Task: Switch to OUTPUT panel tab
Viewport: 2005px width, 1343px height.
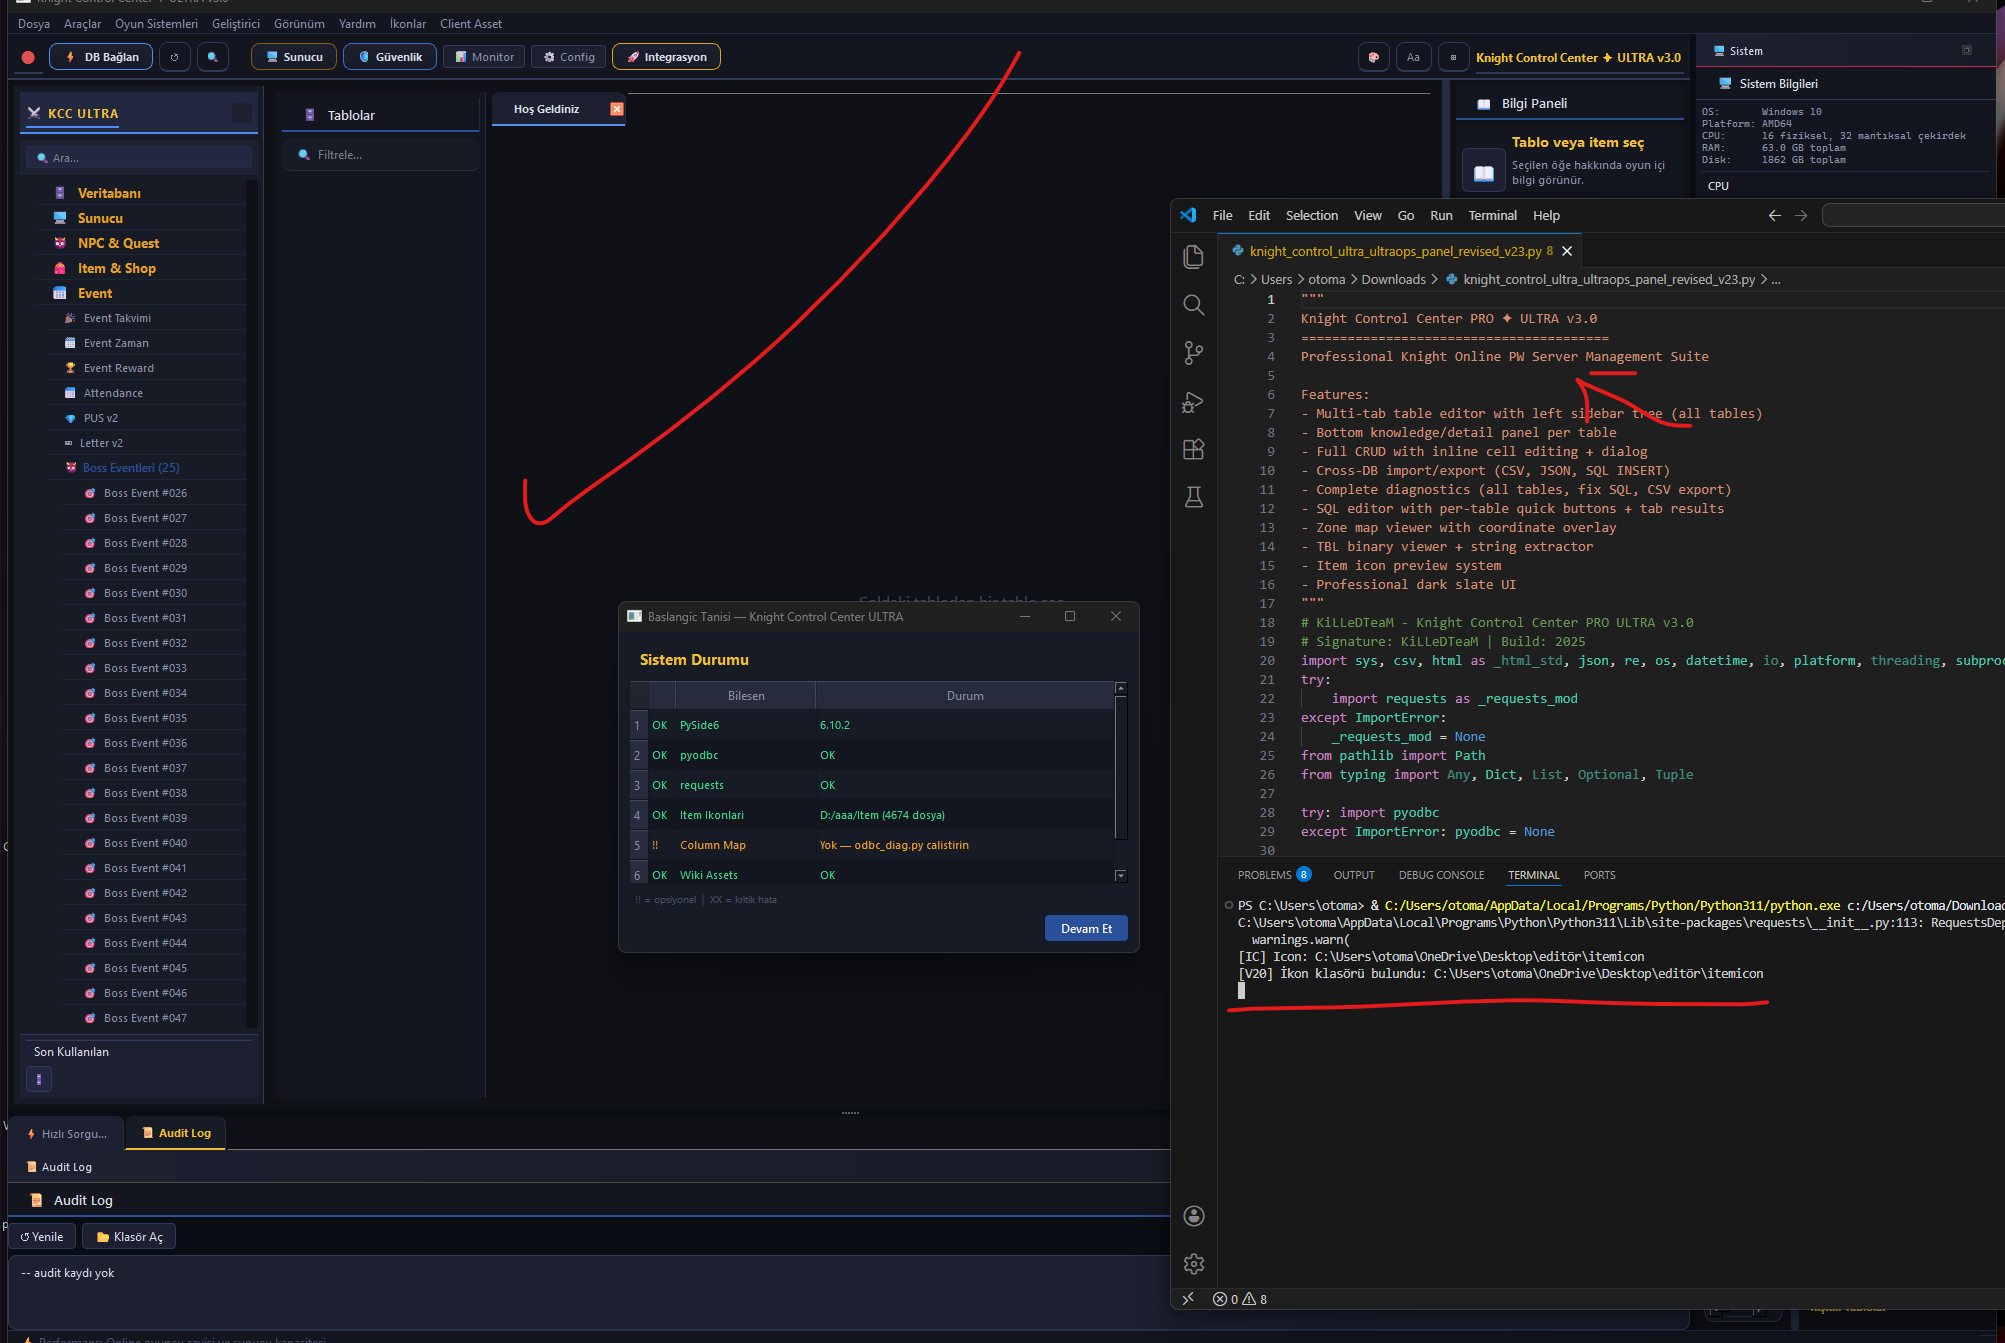Action: [1354, 875]
